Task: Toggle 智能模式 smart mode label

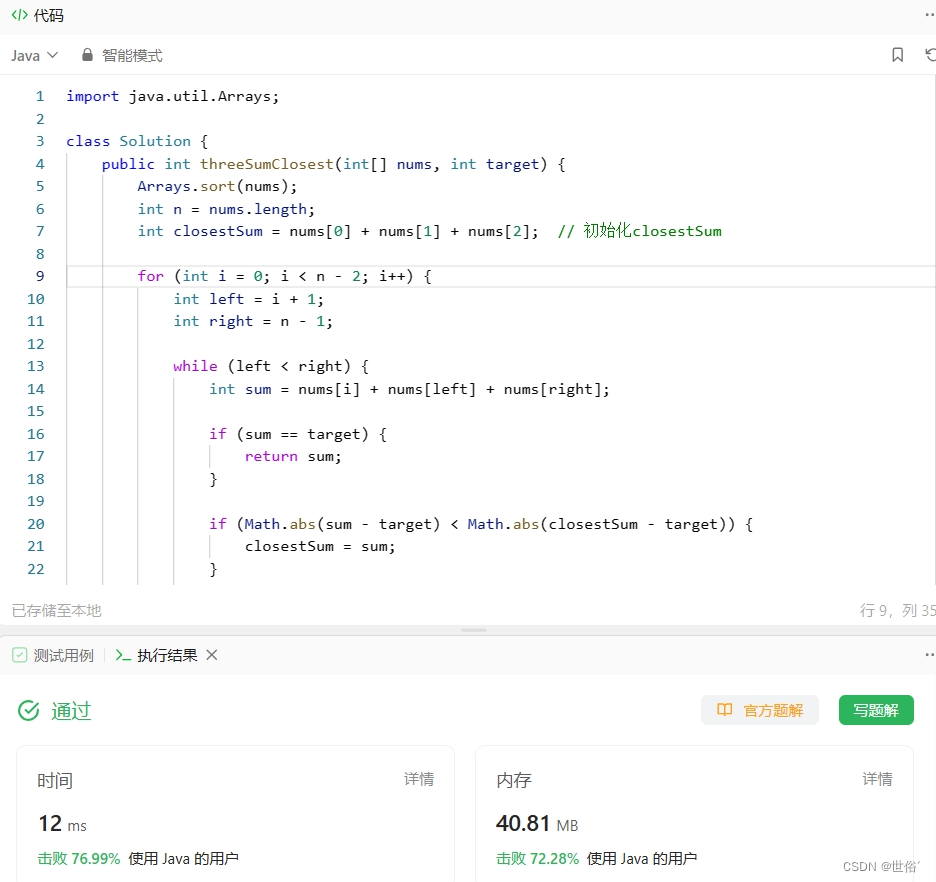Action: click(132, 55)
